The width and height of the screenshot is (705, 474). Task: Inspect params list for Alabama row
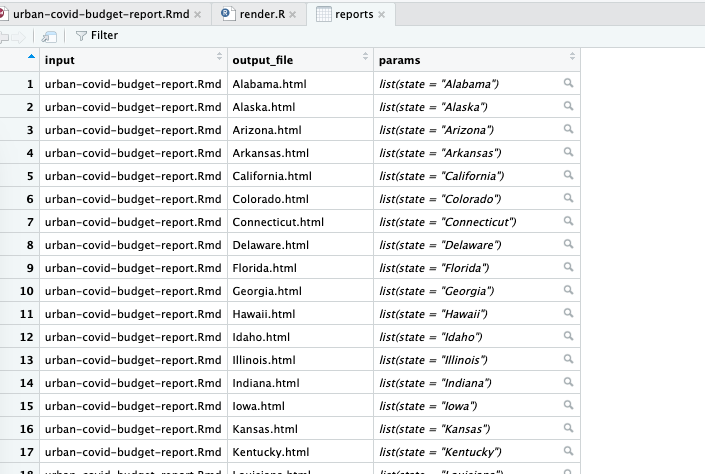(568, 83)
